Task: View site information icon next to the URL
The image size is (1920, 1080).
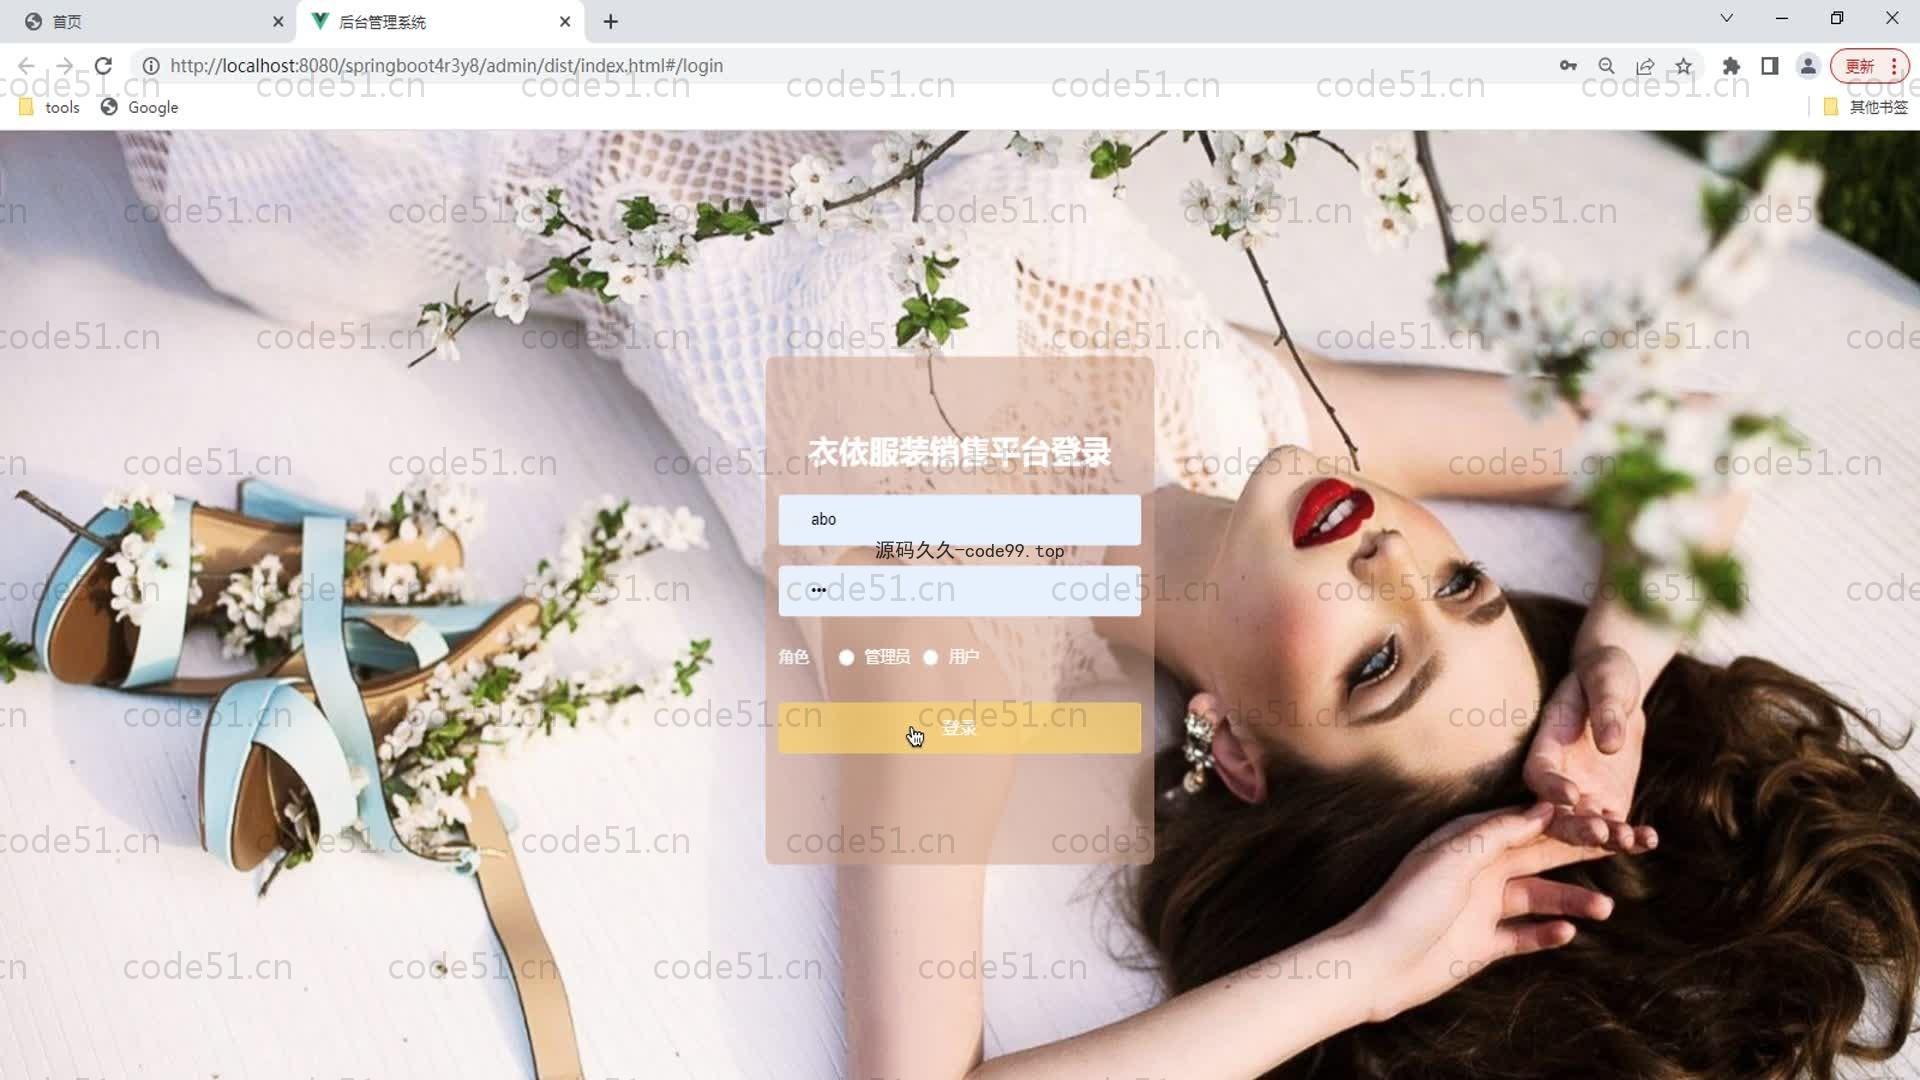Action: pyautogui.click(x=151, y=66)
